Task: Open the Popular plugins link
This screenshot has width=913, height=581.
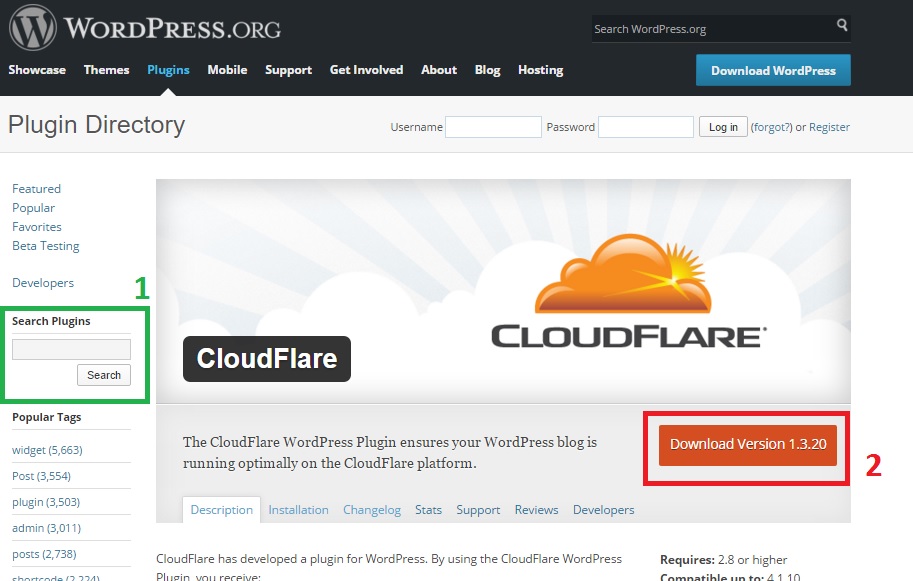Action: (x=33, y=208)
